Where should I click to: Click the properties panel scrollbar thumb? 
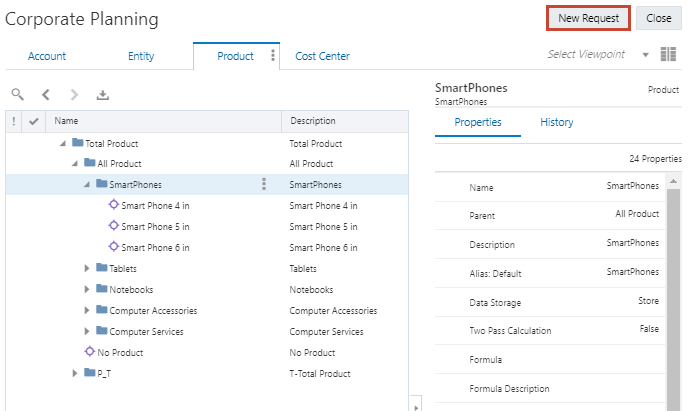(673, 300)
